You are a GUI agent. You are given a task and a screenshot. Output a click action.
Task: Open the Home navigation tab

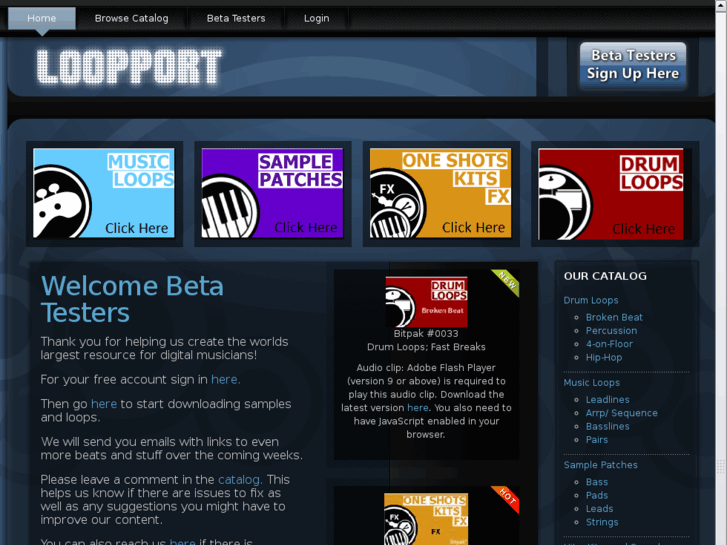click(x=42, y=19)
